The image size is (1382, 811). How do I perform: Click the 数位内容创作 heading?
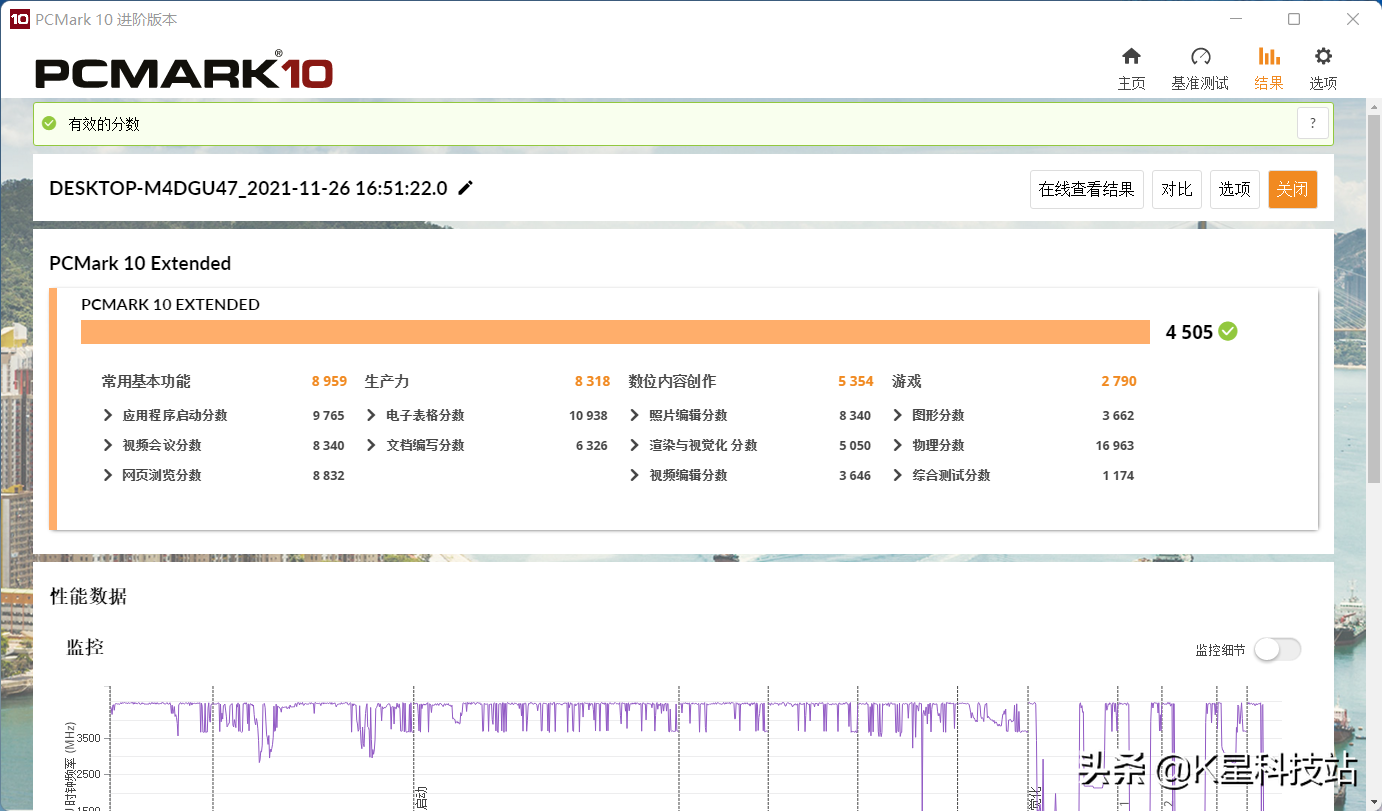point(672,381)
